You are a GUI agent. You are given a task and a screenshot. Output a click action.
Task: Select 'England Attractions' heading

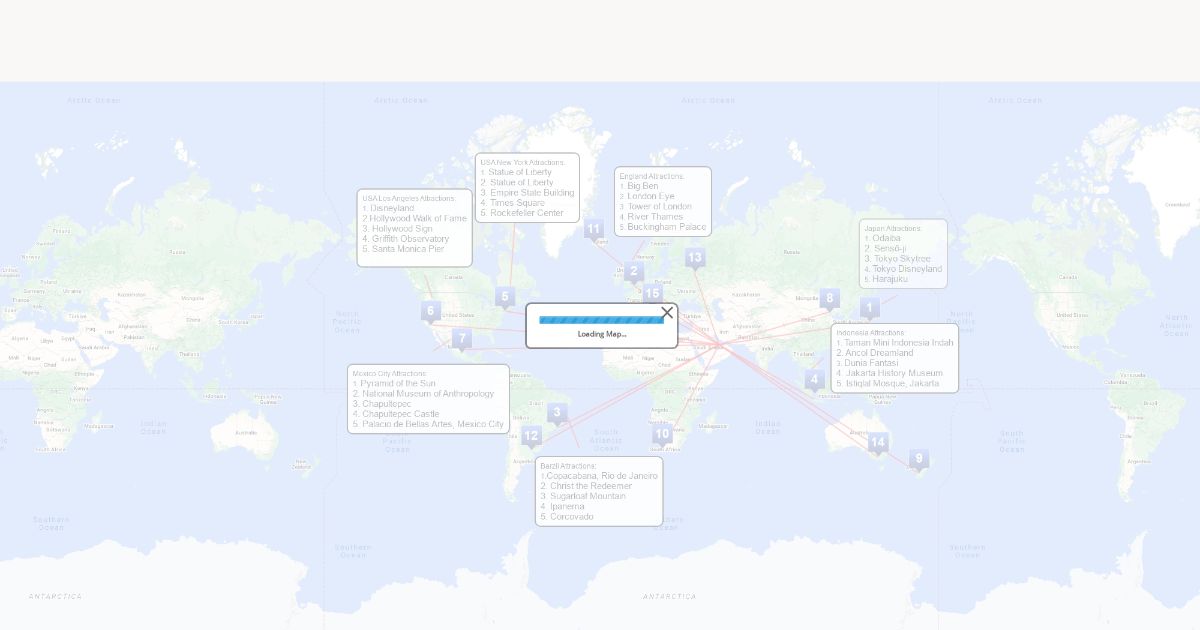point(652,176)
